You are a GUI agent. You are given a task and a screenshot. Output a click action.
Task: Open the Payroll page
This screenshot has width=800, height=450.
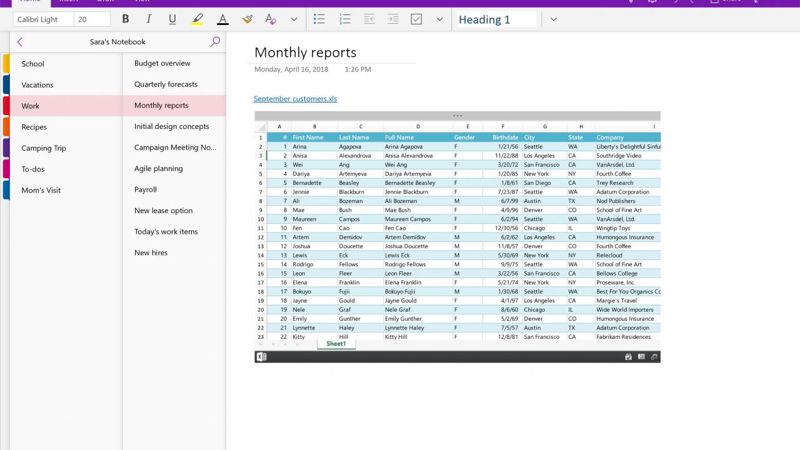(x=174, y=189)
